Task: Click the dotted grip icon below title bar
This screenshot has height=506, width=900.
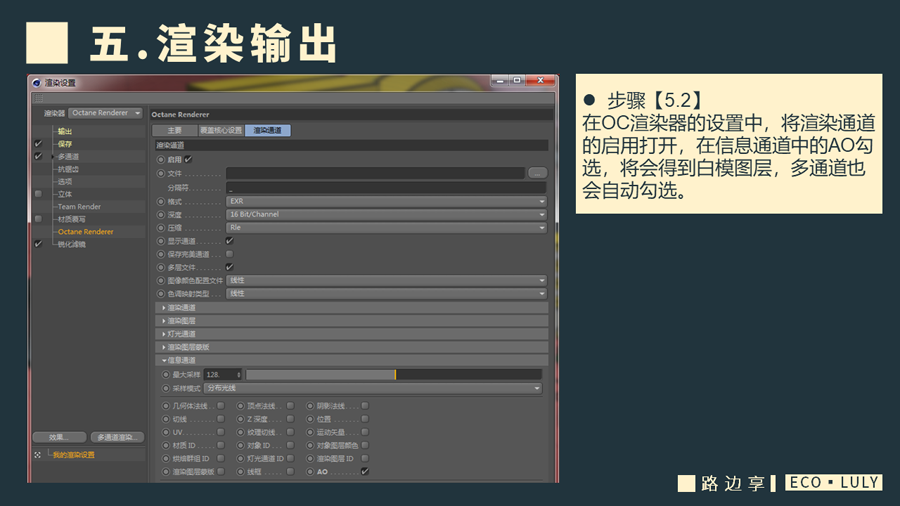Action: click(38, 98)
